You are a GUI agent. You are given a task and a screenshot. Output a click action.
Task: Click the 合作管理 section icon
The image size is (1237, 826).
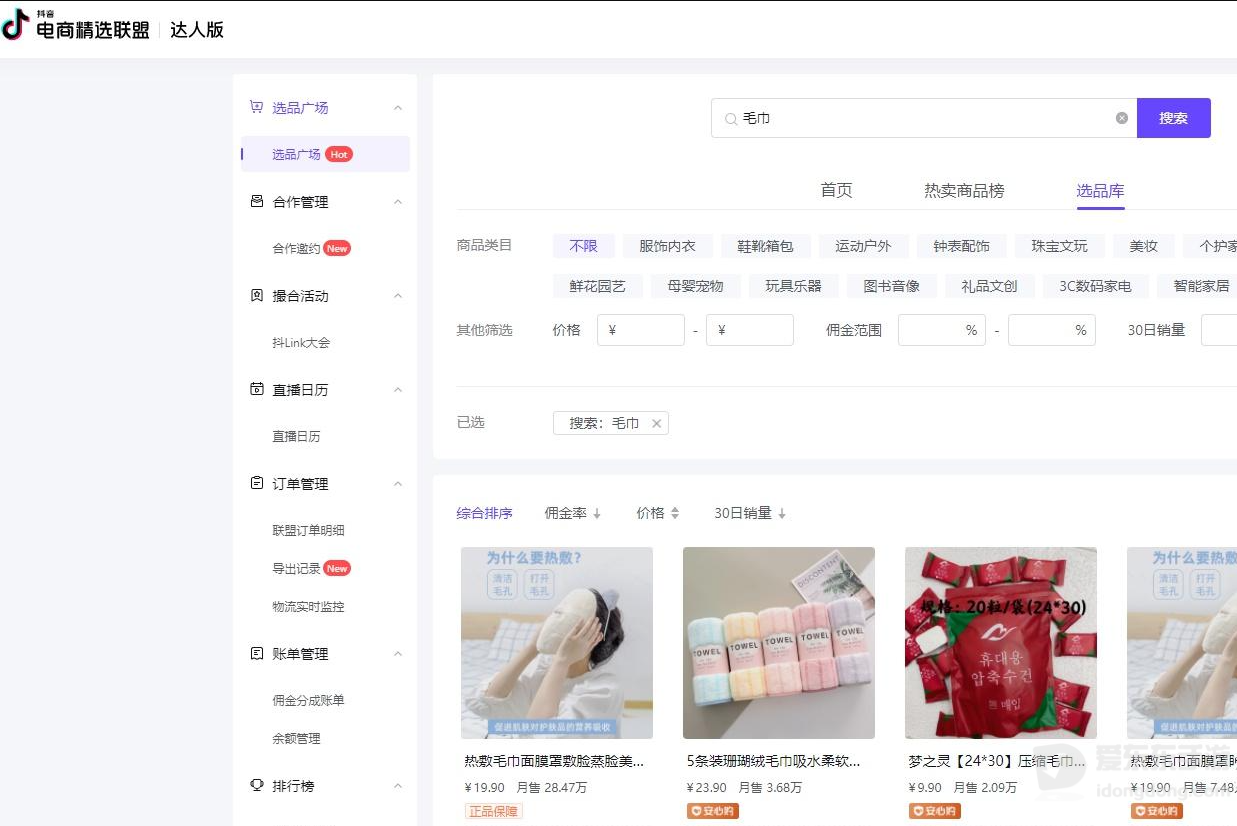257,201
